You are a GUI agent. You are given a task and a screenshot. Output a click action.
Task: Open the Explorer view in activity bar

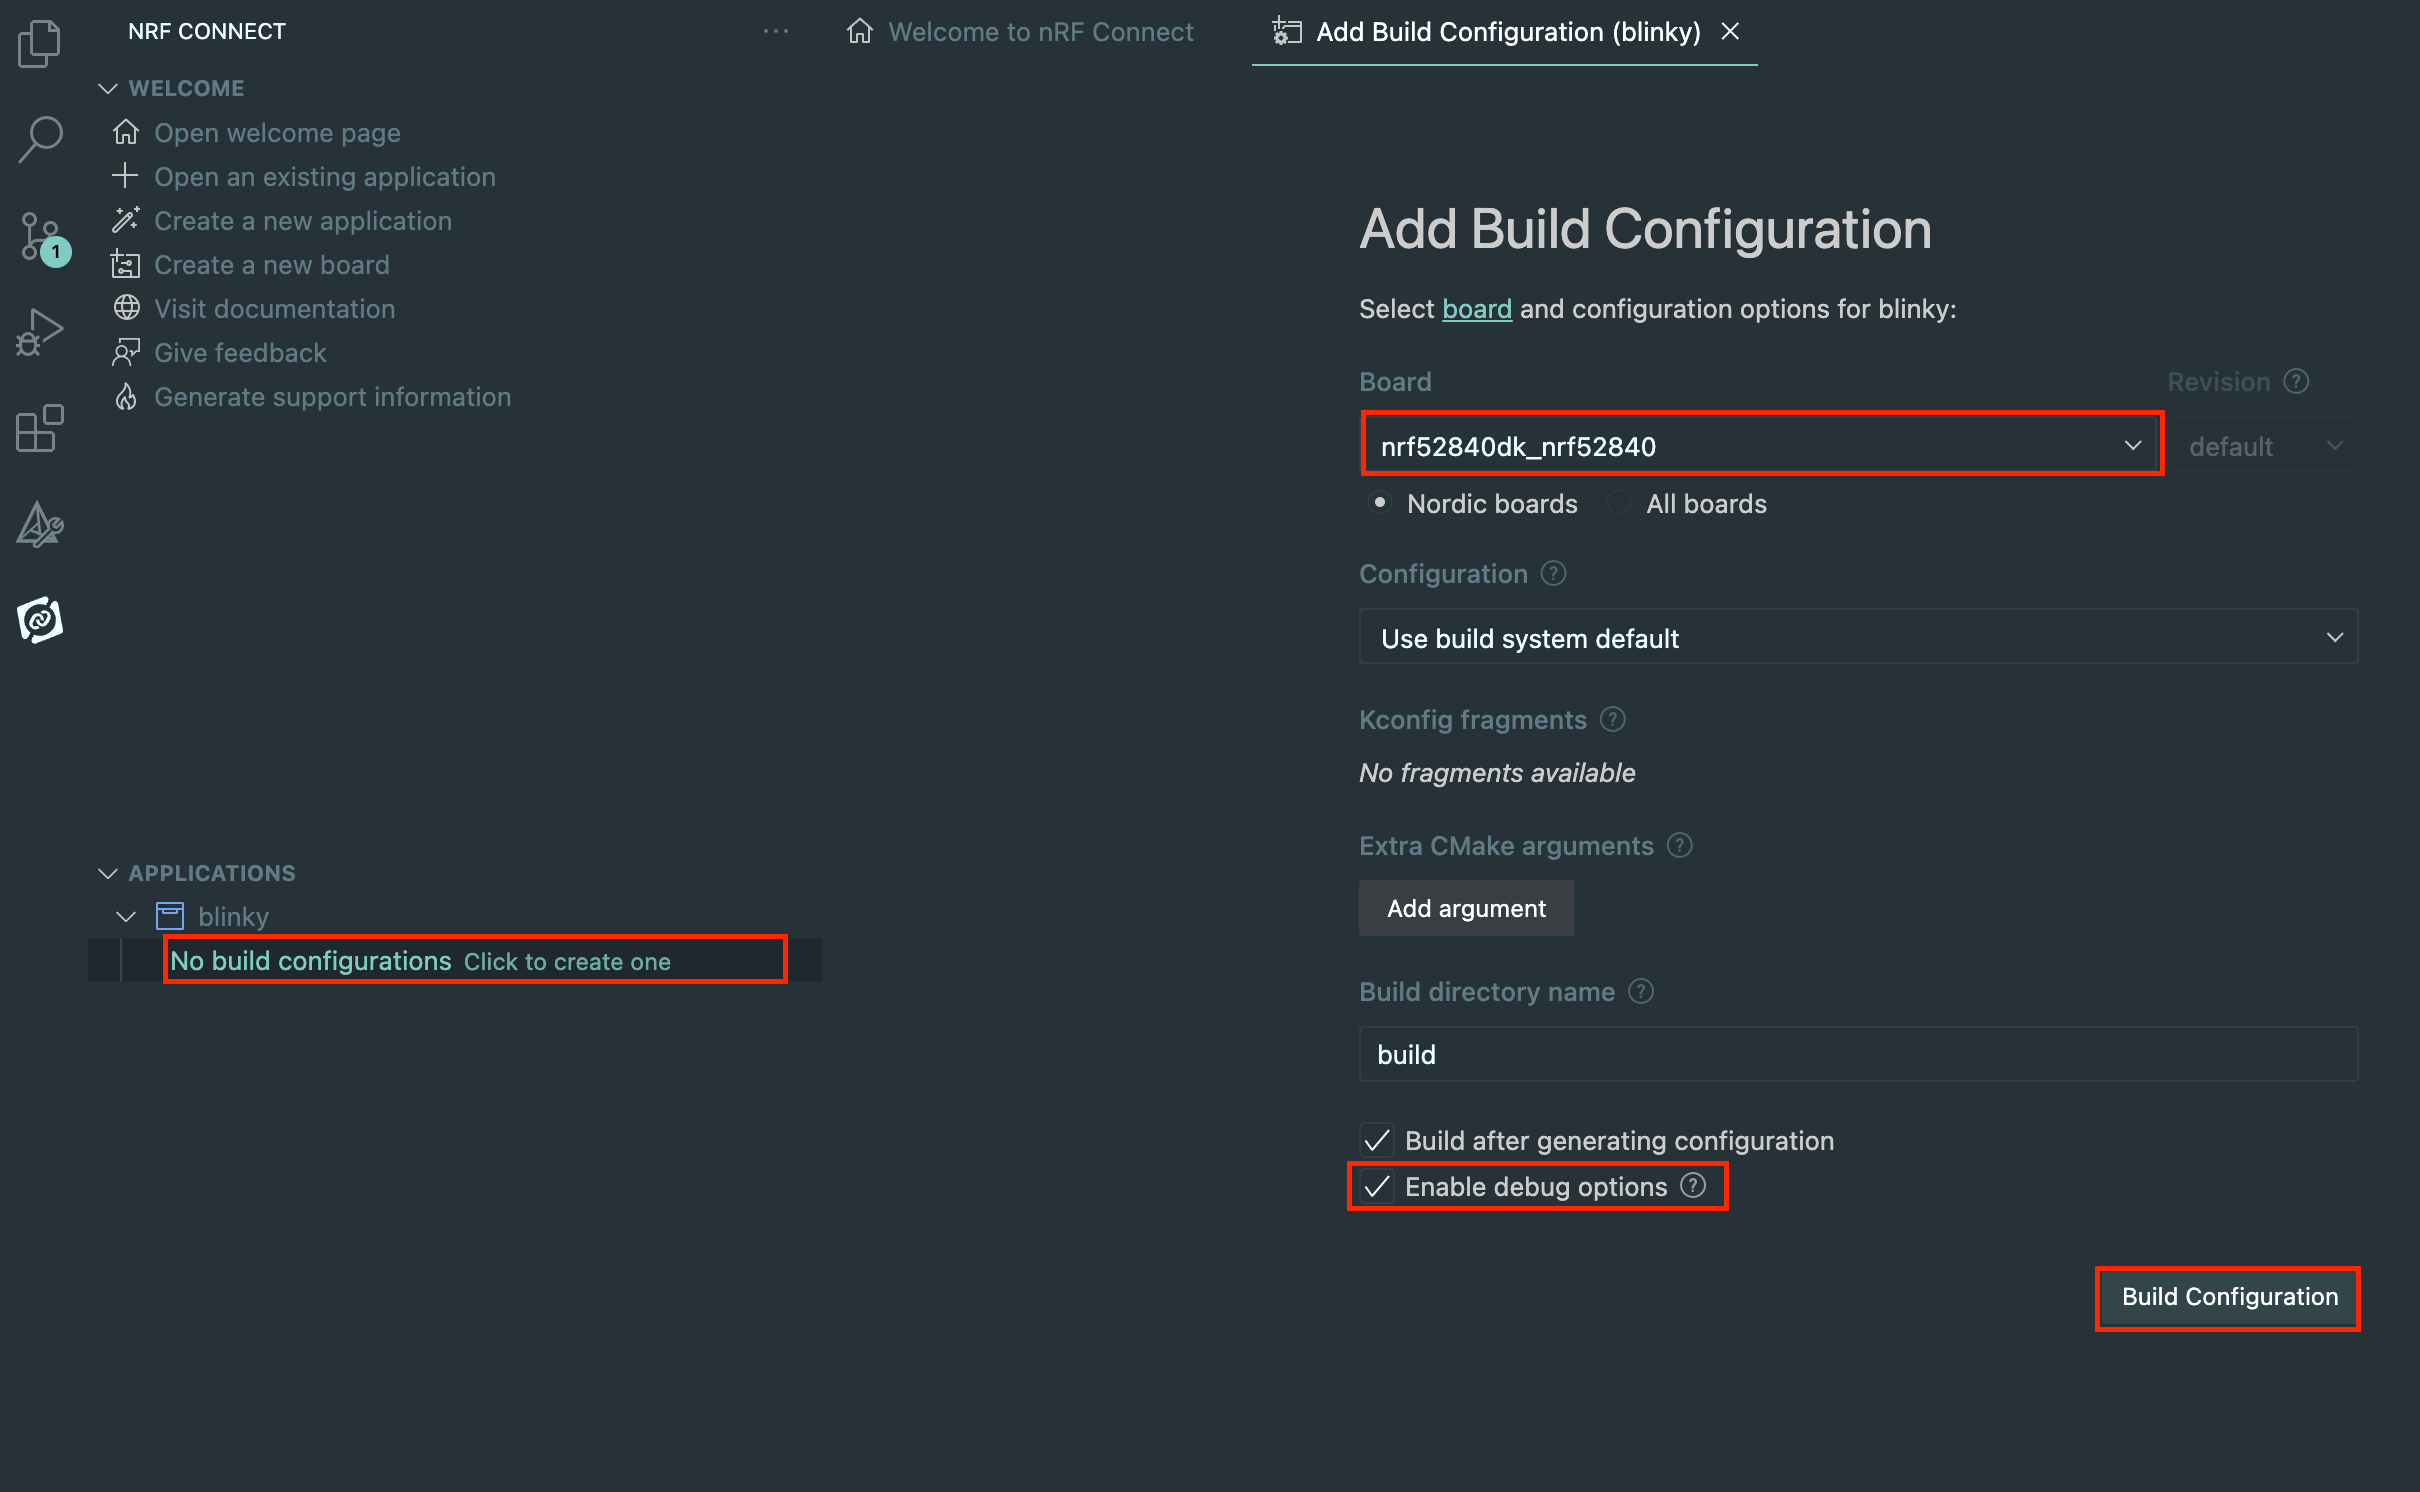point(40,44)
